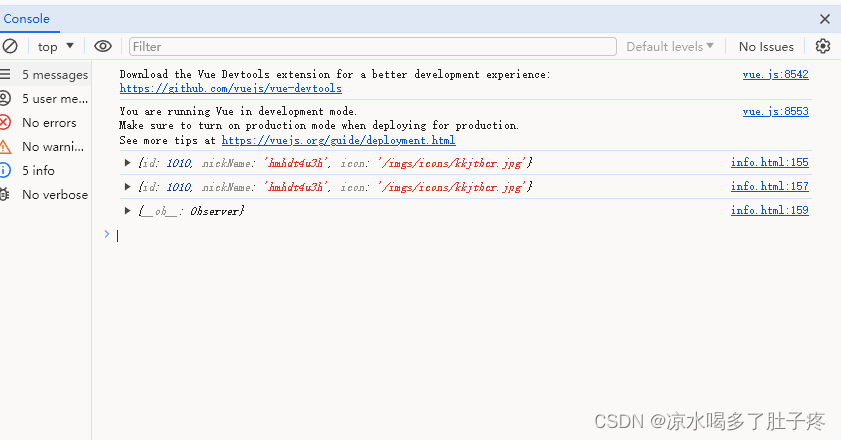
Task: Click the red error icon
Action: (5, 122)
